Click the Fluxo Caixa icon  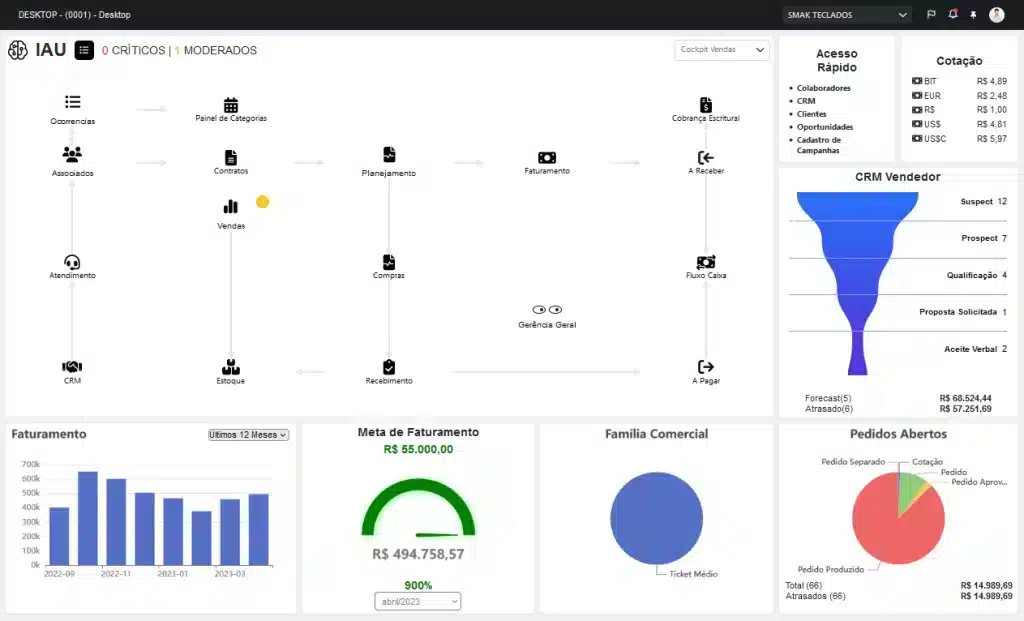(706, 262)
